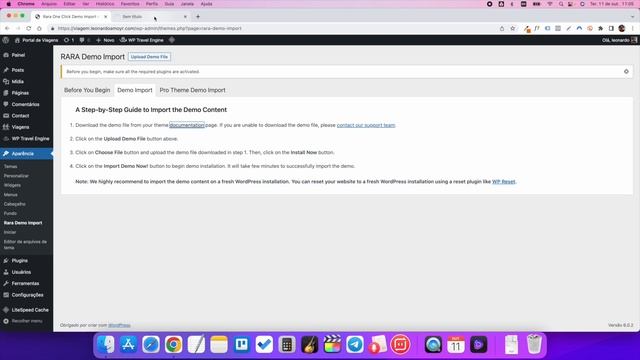Click the Ferramentas wrench icon in sidebar
This screenshot has height=360, width=640.
(x=6, y=284)
